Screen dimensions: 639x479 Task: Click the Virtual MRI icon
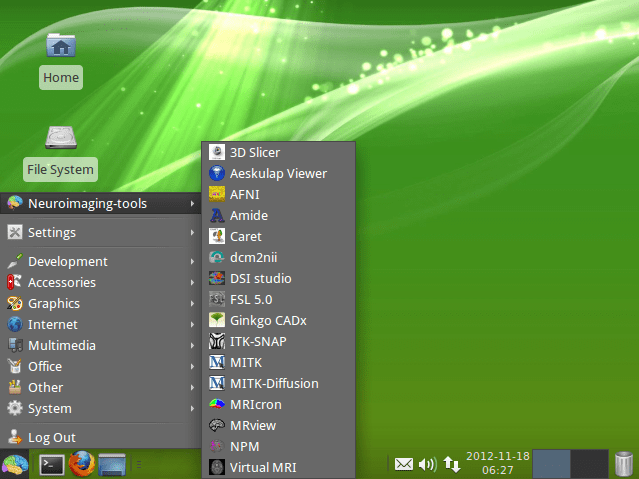pyautogui.click(x=217, y=467)
